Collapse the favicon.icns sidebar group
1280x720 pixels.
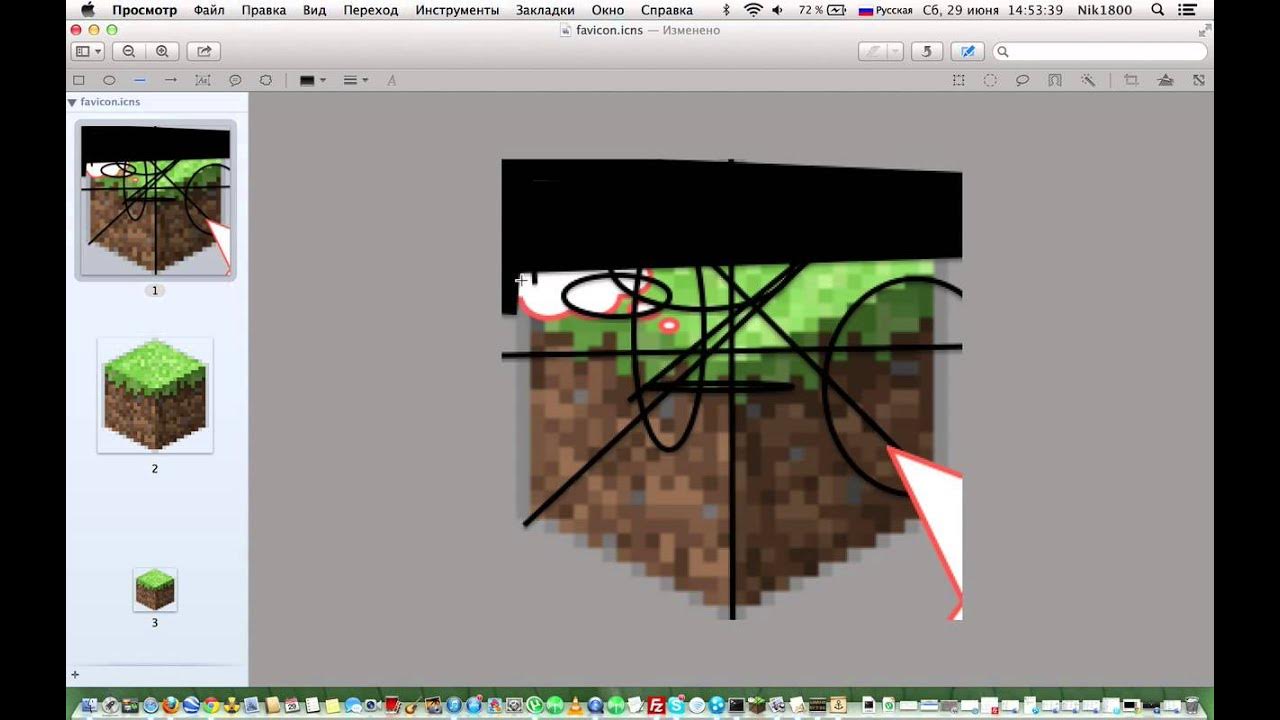pos(72,102)
